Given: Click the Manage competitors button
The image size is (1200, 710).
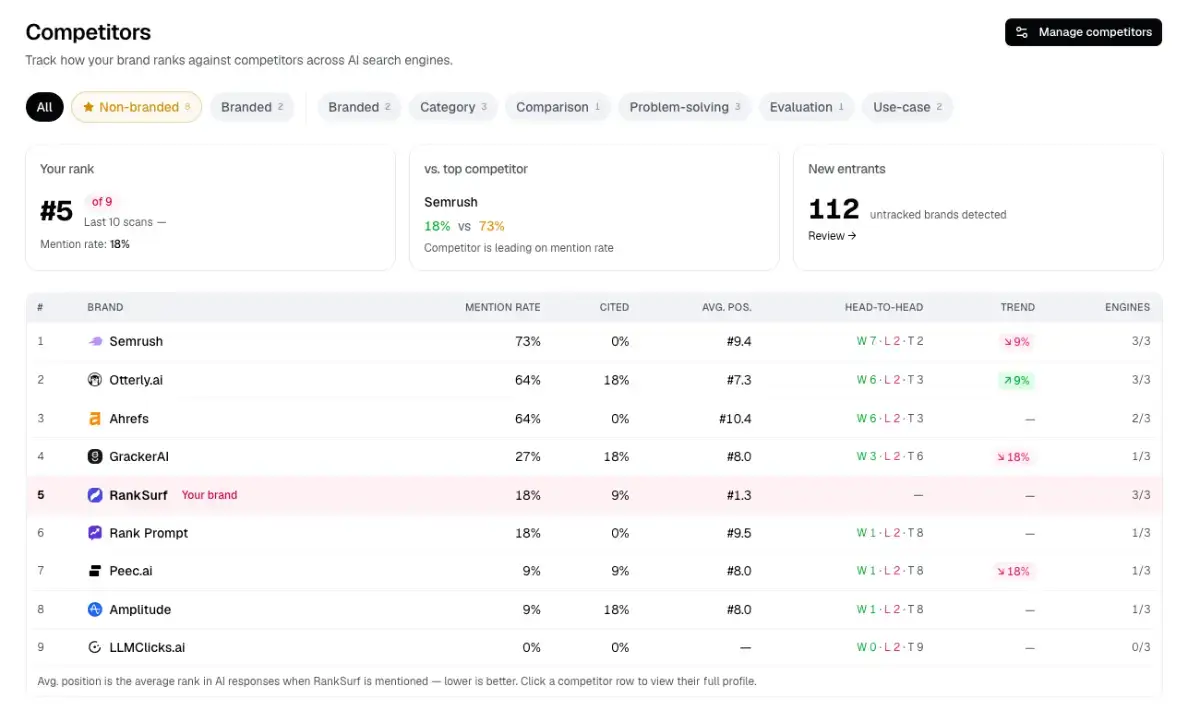Looking at the screenshot, I should [1083, 32].
